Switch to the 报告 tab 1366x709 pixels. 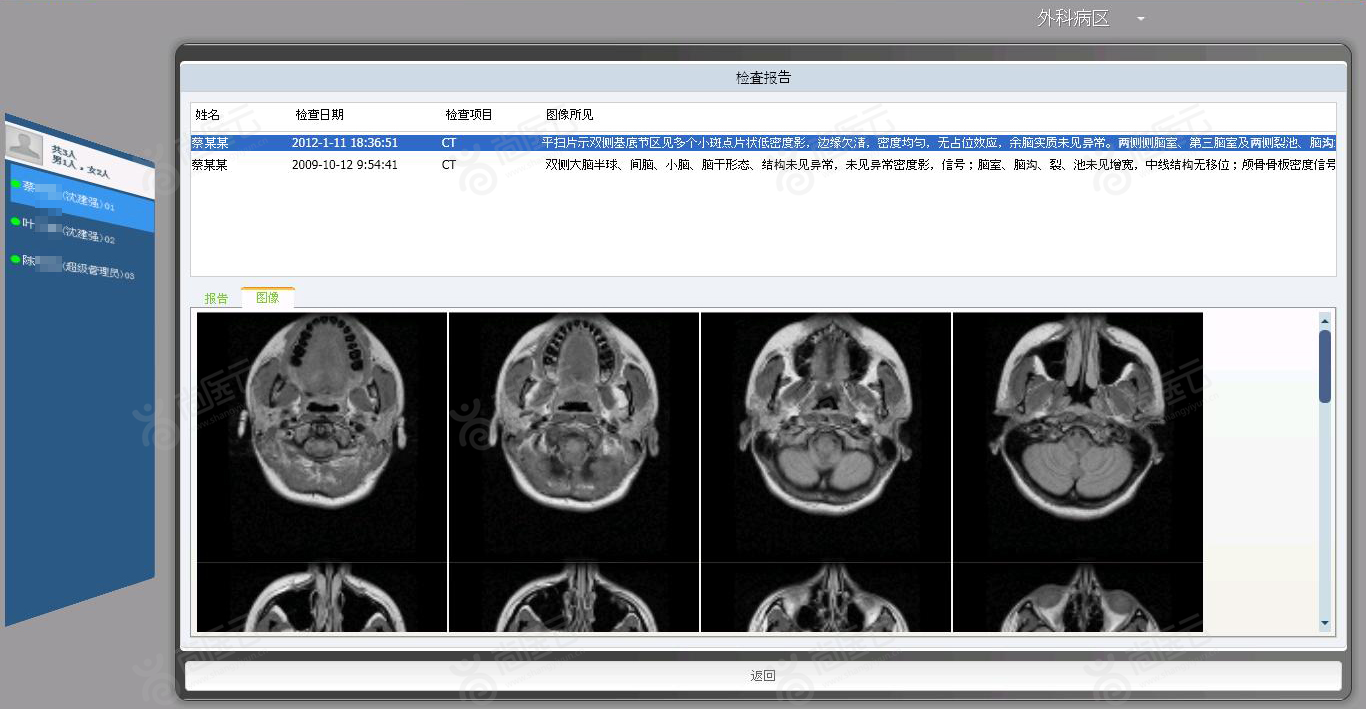pyautogui.click(x=216, y=298)
